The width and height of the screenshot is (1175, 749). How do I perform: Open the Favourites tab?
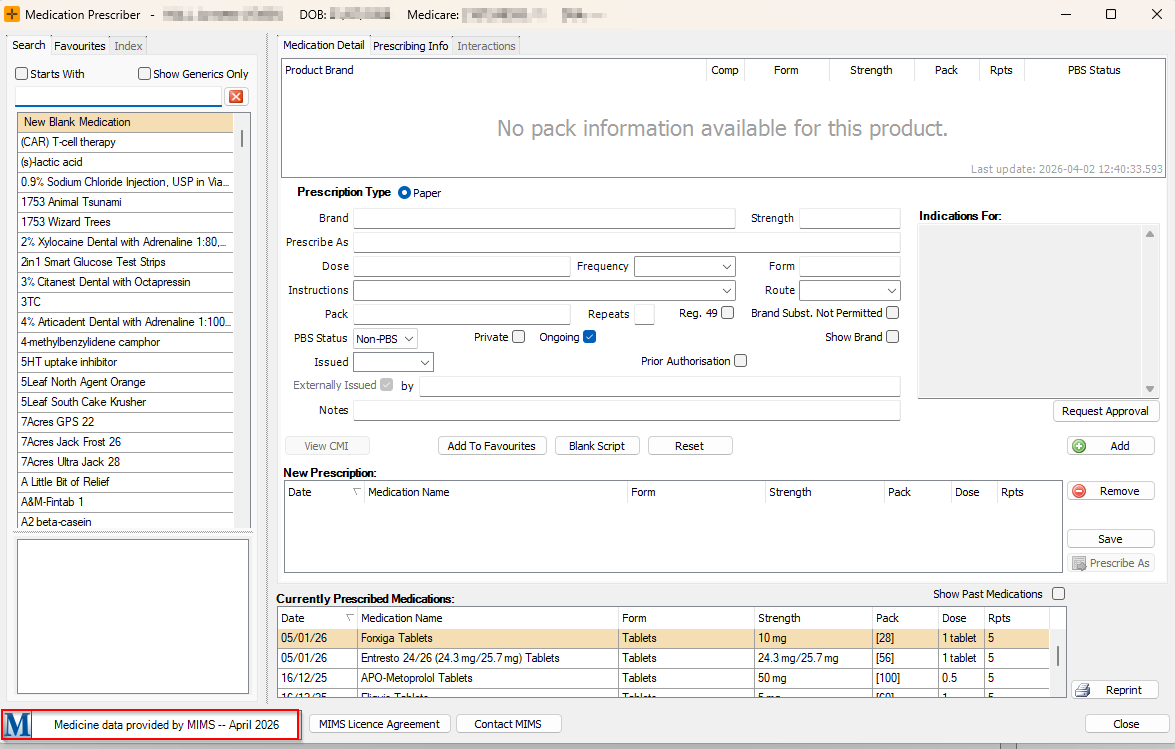pos(80,46)
